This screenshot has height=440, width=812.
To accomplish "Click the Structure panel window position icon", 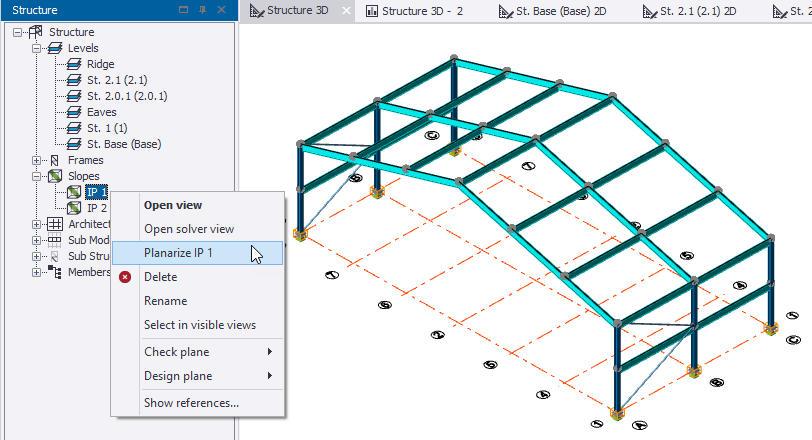I will [181, 10].
